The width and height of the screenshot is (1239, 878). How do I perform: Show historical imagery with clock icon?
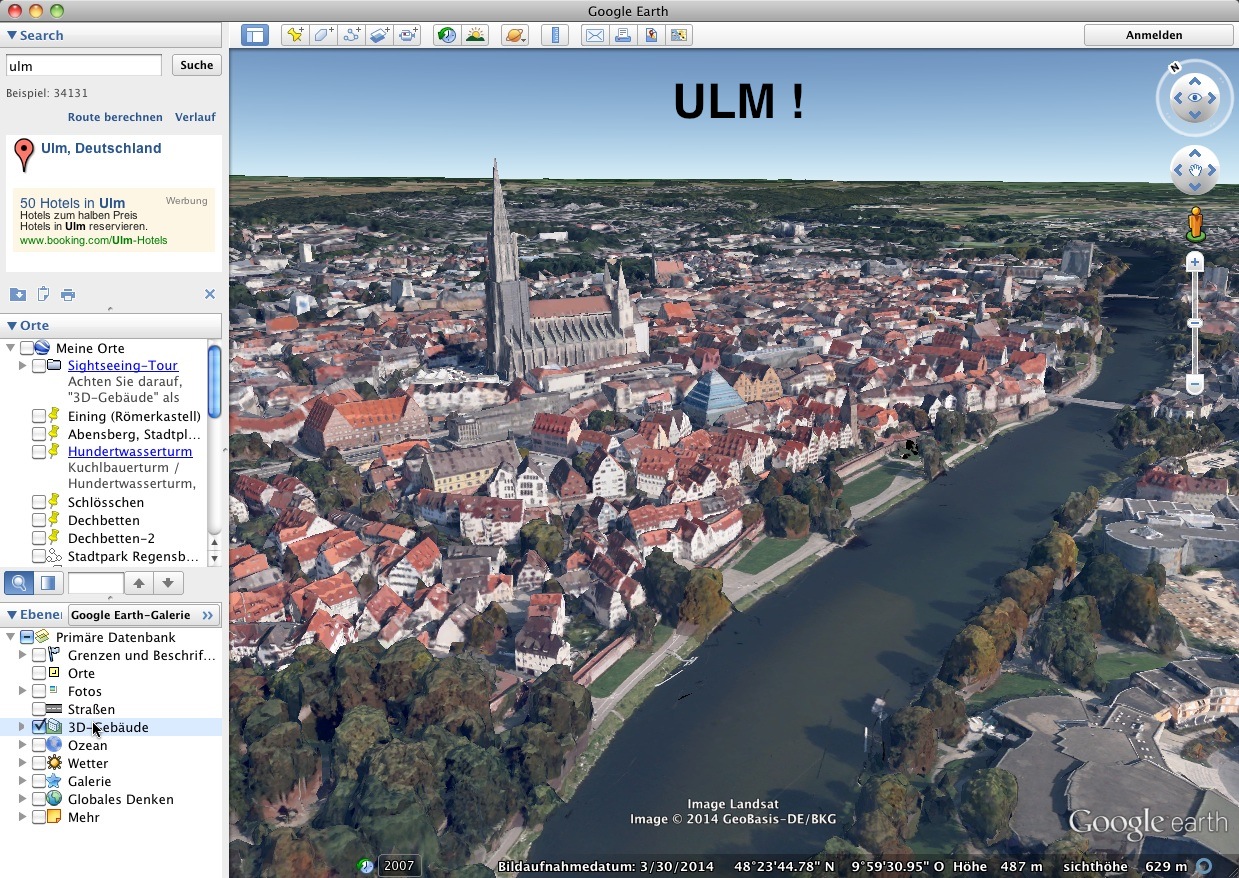point(447,35)
